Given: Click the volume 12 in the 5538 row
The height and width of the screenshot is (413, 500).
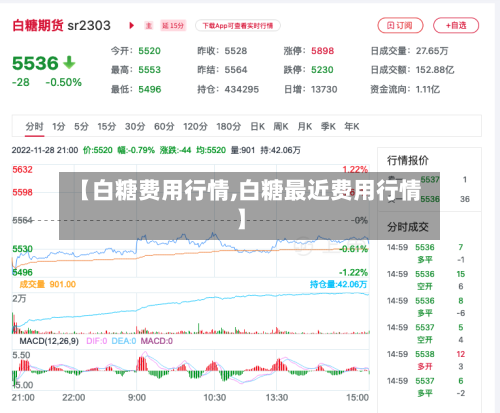Looking at the screenshot, I should [x=461, y=354].
